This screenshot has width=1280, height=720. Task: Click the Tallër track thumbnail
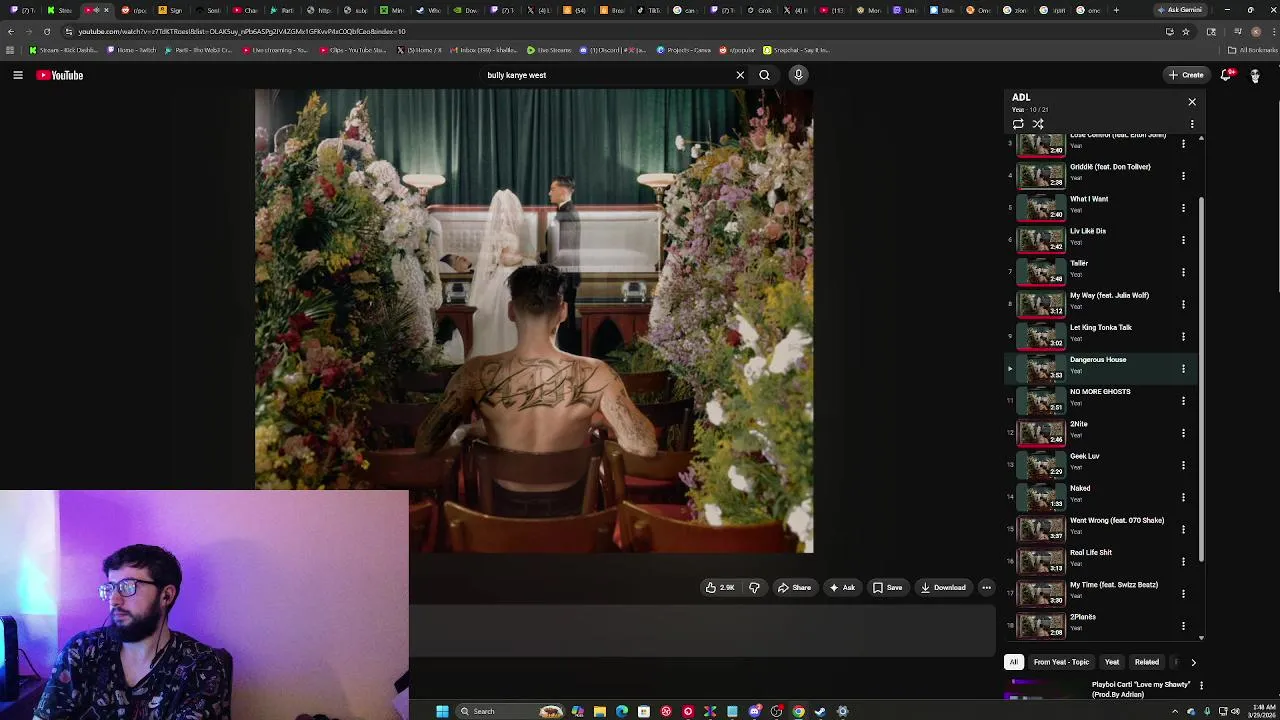pyautogui.click(x=1041, y=272)
